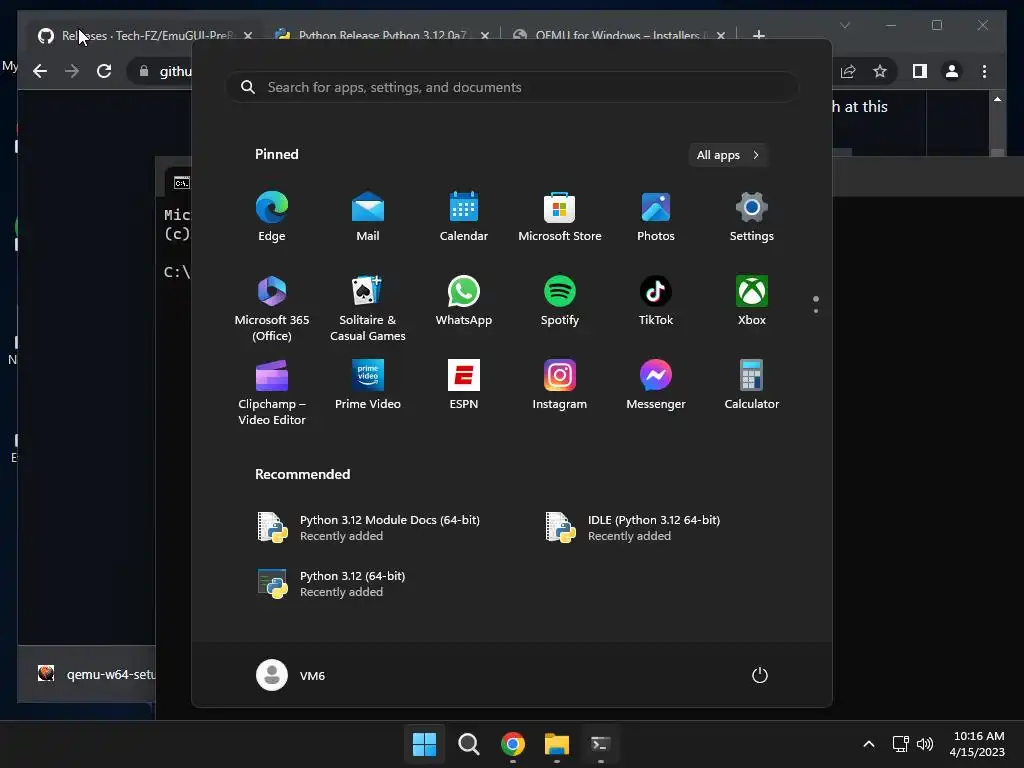Go to next page of pinned apps
Viewport: 1024px width, 768px height.
click(816, 310)
